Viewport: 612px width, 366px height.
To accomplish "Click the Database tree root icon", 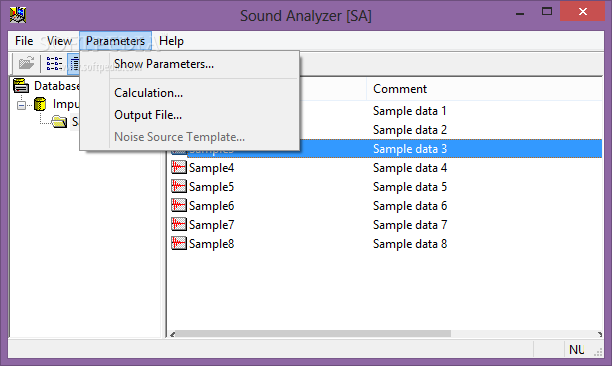I will (21, 86).
